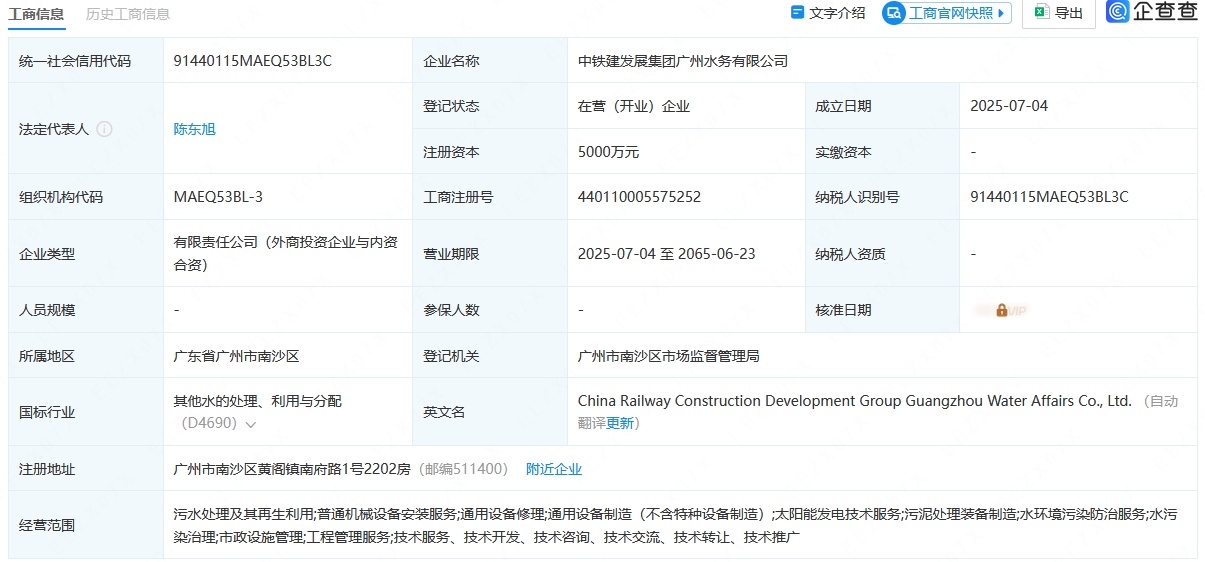Click the 注册地址 label cell
The width and height of the screenshot is (1205, 562).
pyautogui.click(x=86, y=469)
